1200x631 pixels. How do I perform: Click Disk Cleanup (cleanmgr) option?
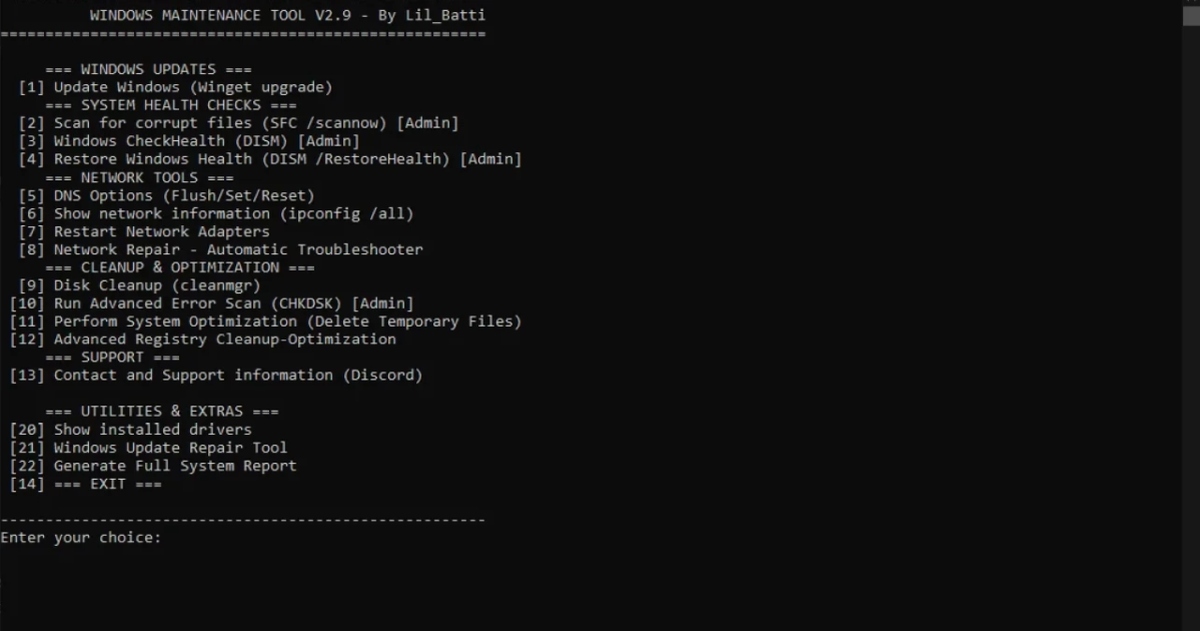(140, 285)
